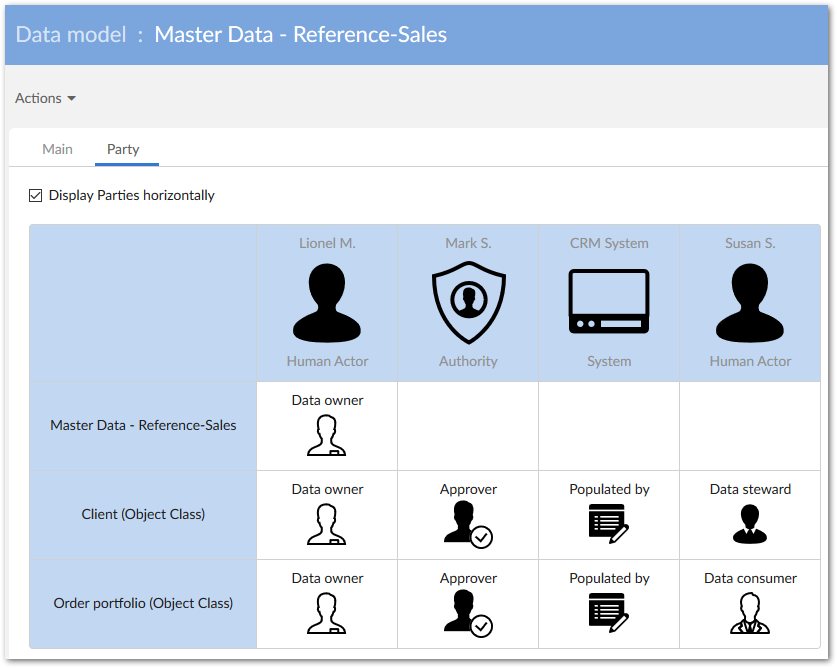Screen dimensions: 837x668
Task: Click Data owner icon in Master Data row
Action: pyautogui.click(x=327, y=435)
